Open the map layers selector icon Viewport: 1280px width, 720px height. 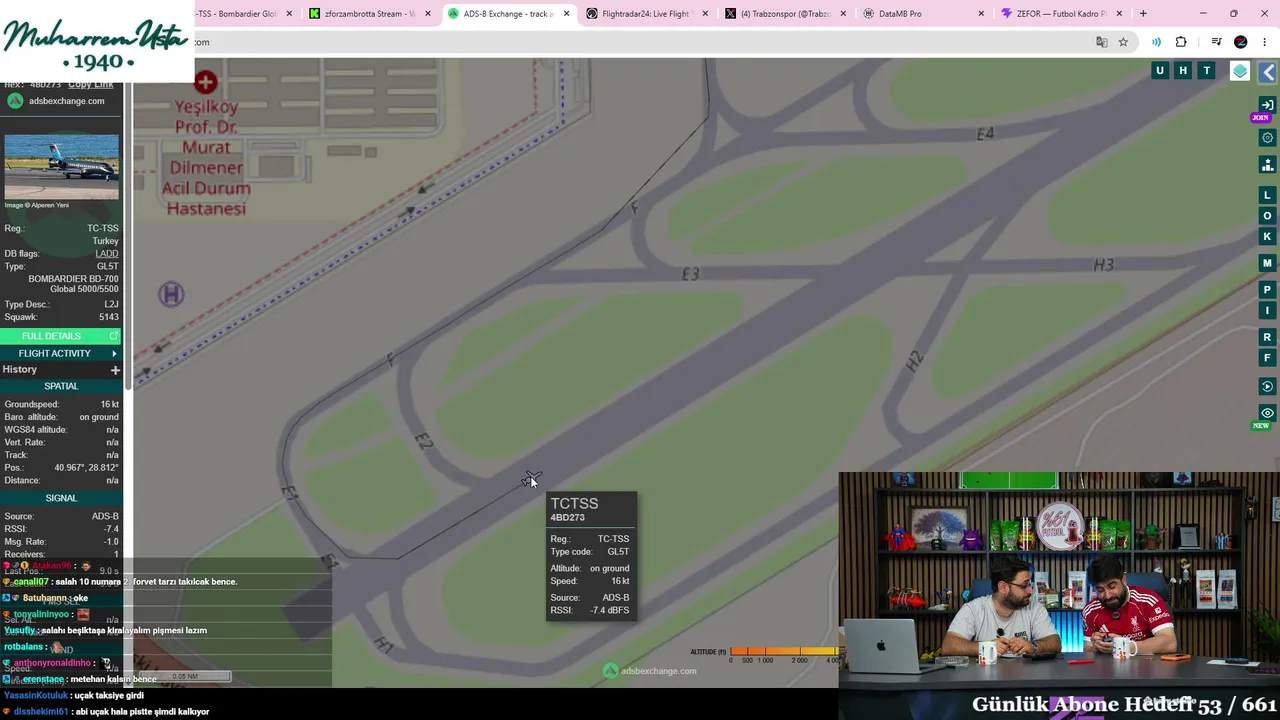1240,71
